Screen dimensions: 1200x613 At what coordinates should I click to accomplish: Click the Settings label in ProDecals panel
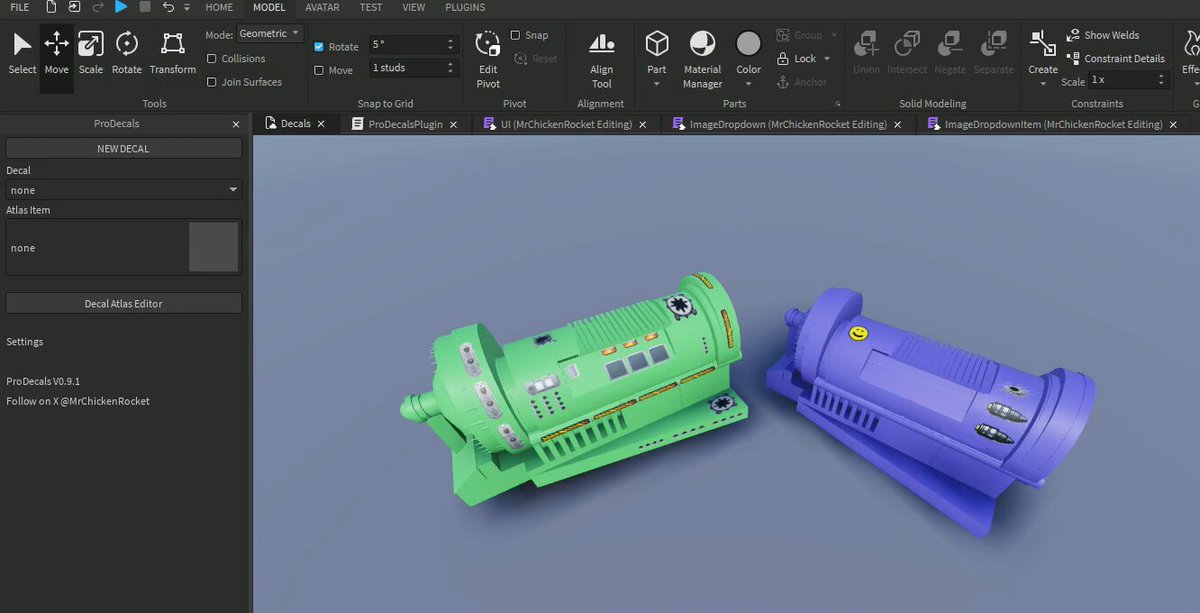[25, 341]
